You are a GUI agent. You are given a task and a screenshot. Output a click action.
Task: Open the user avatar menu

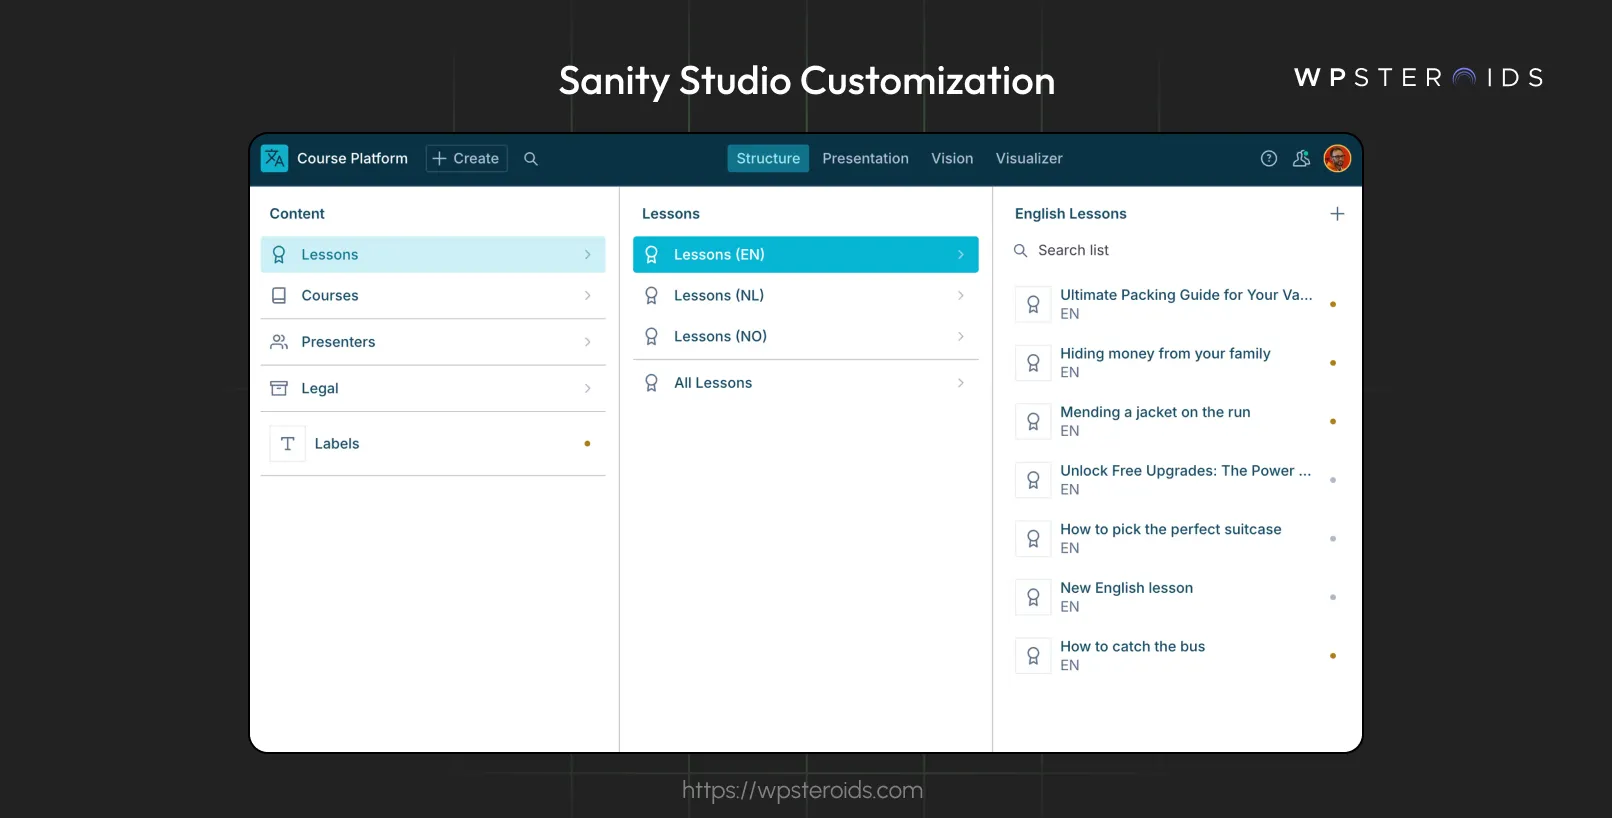pyautogui.click(x=1337, y=158)
